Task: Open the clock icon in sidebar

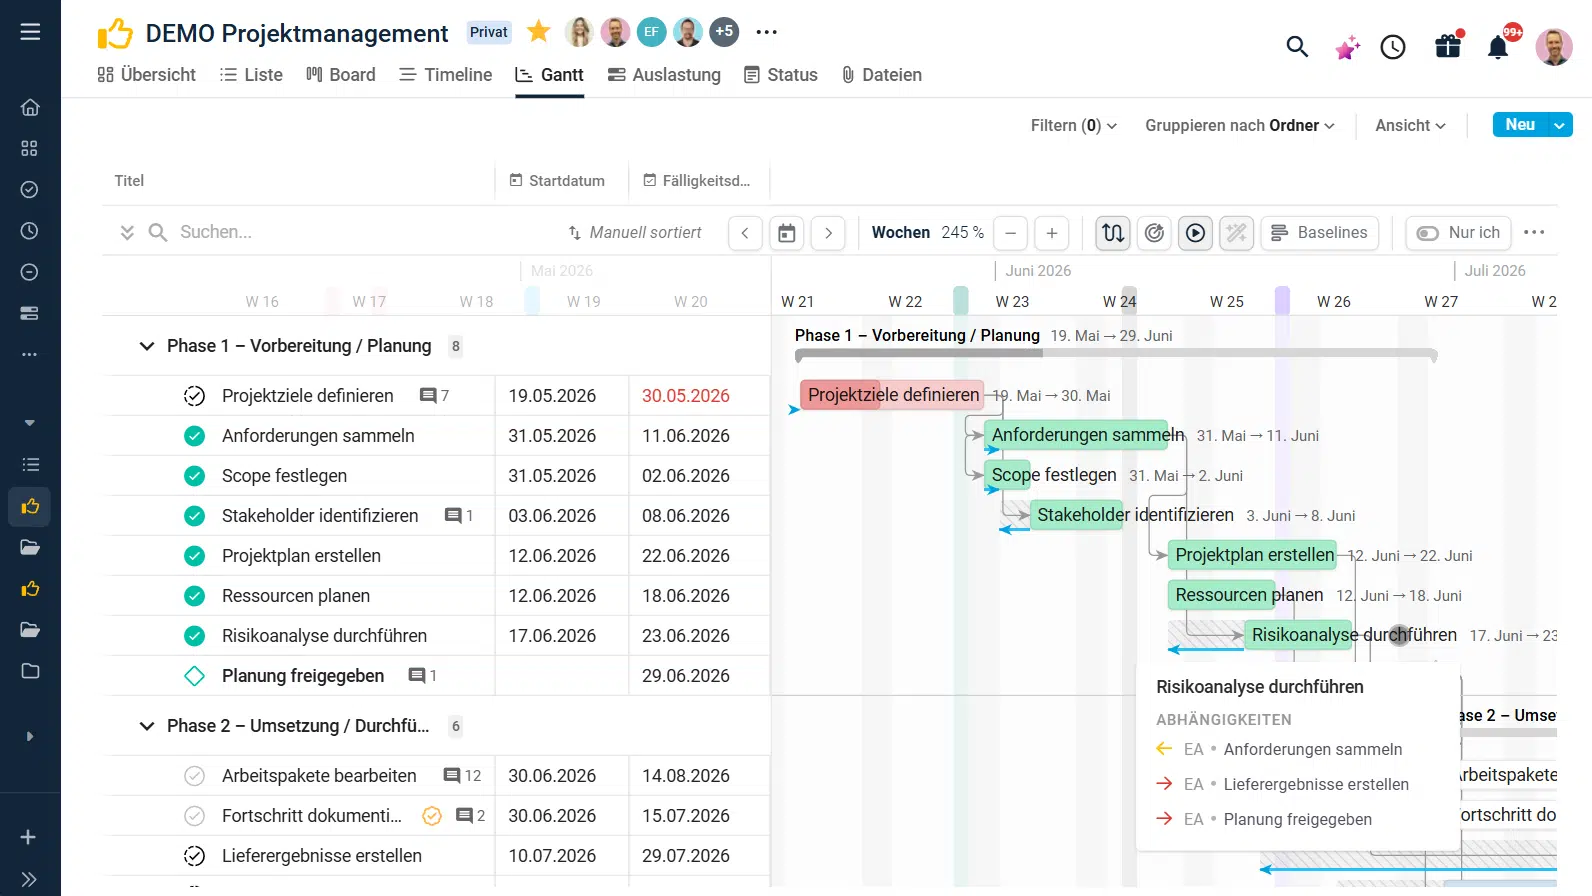Action: click(30, 231)
